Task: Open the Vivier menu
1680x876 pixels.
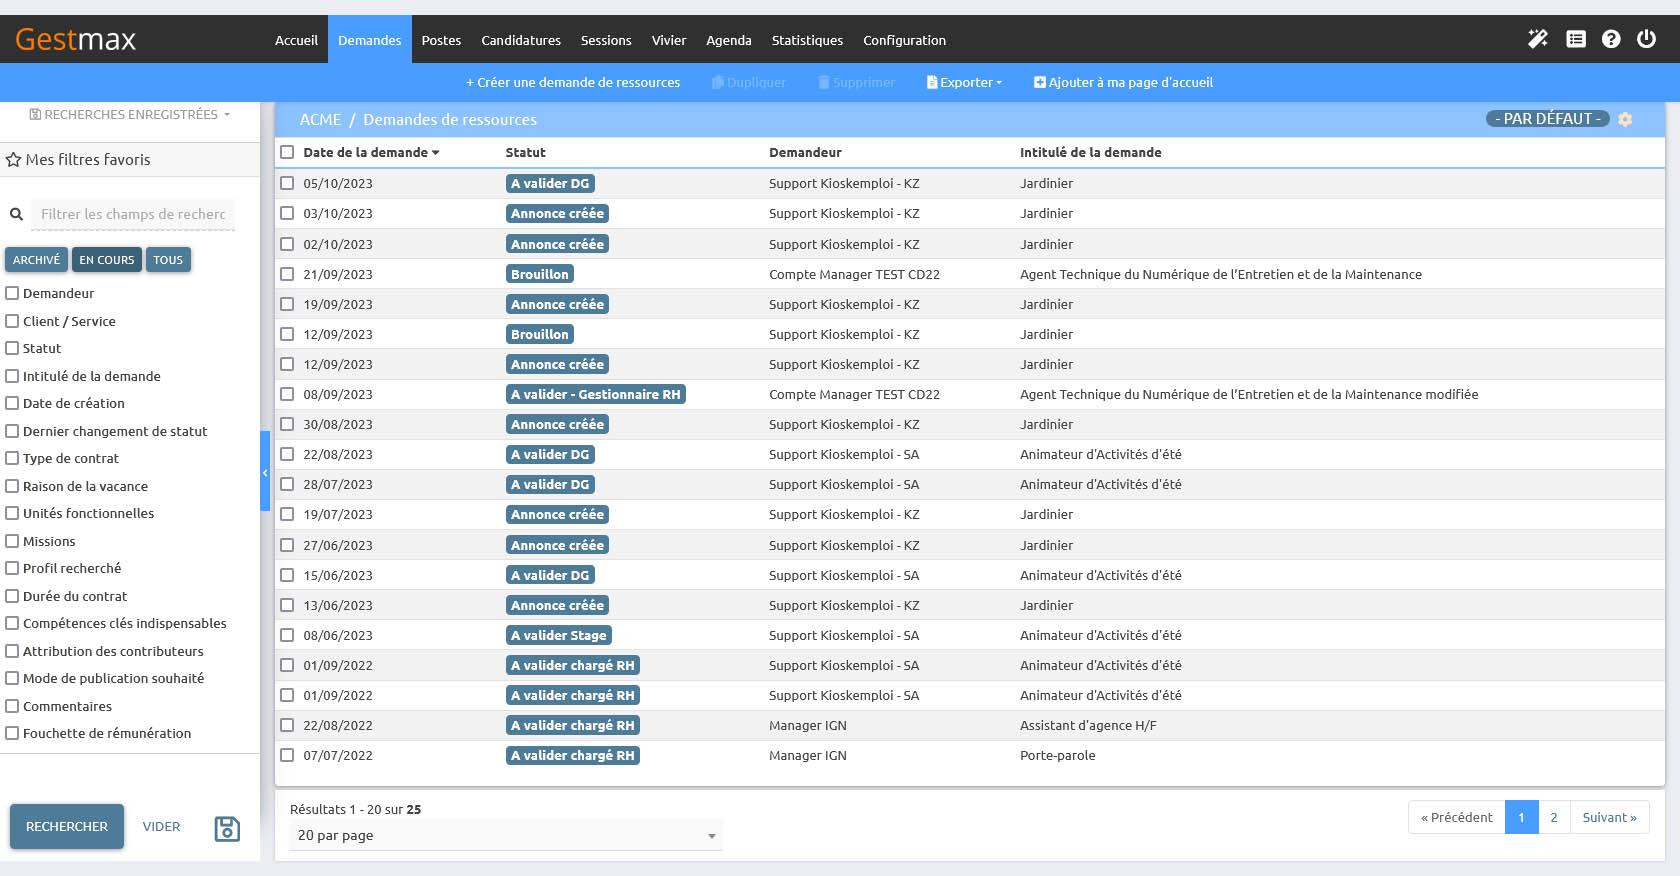Action: pyautogui.click(x=669, y=40)
